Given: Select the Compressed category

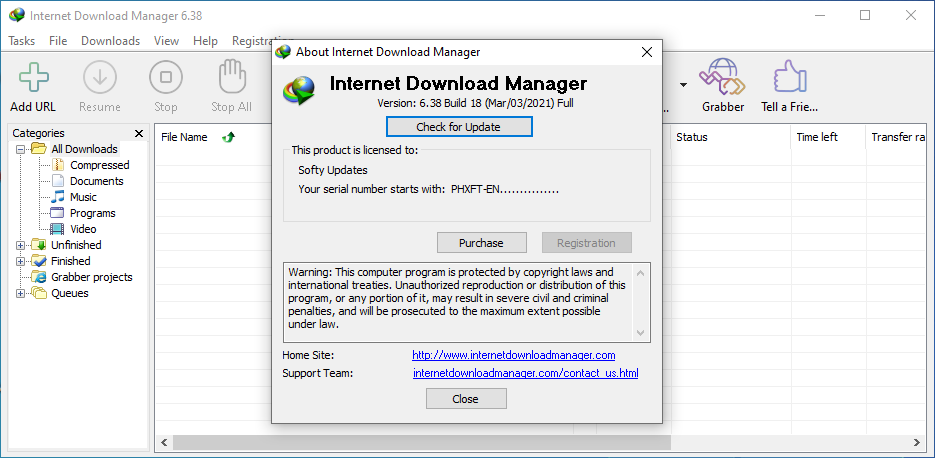Looking at the screenshot, I should pyautogui.click(x=100, y=165).
